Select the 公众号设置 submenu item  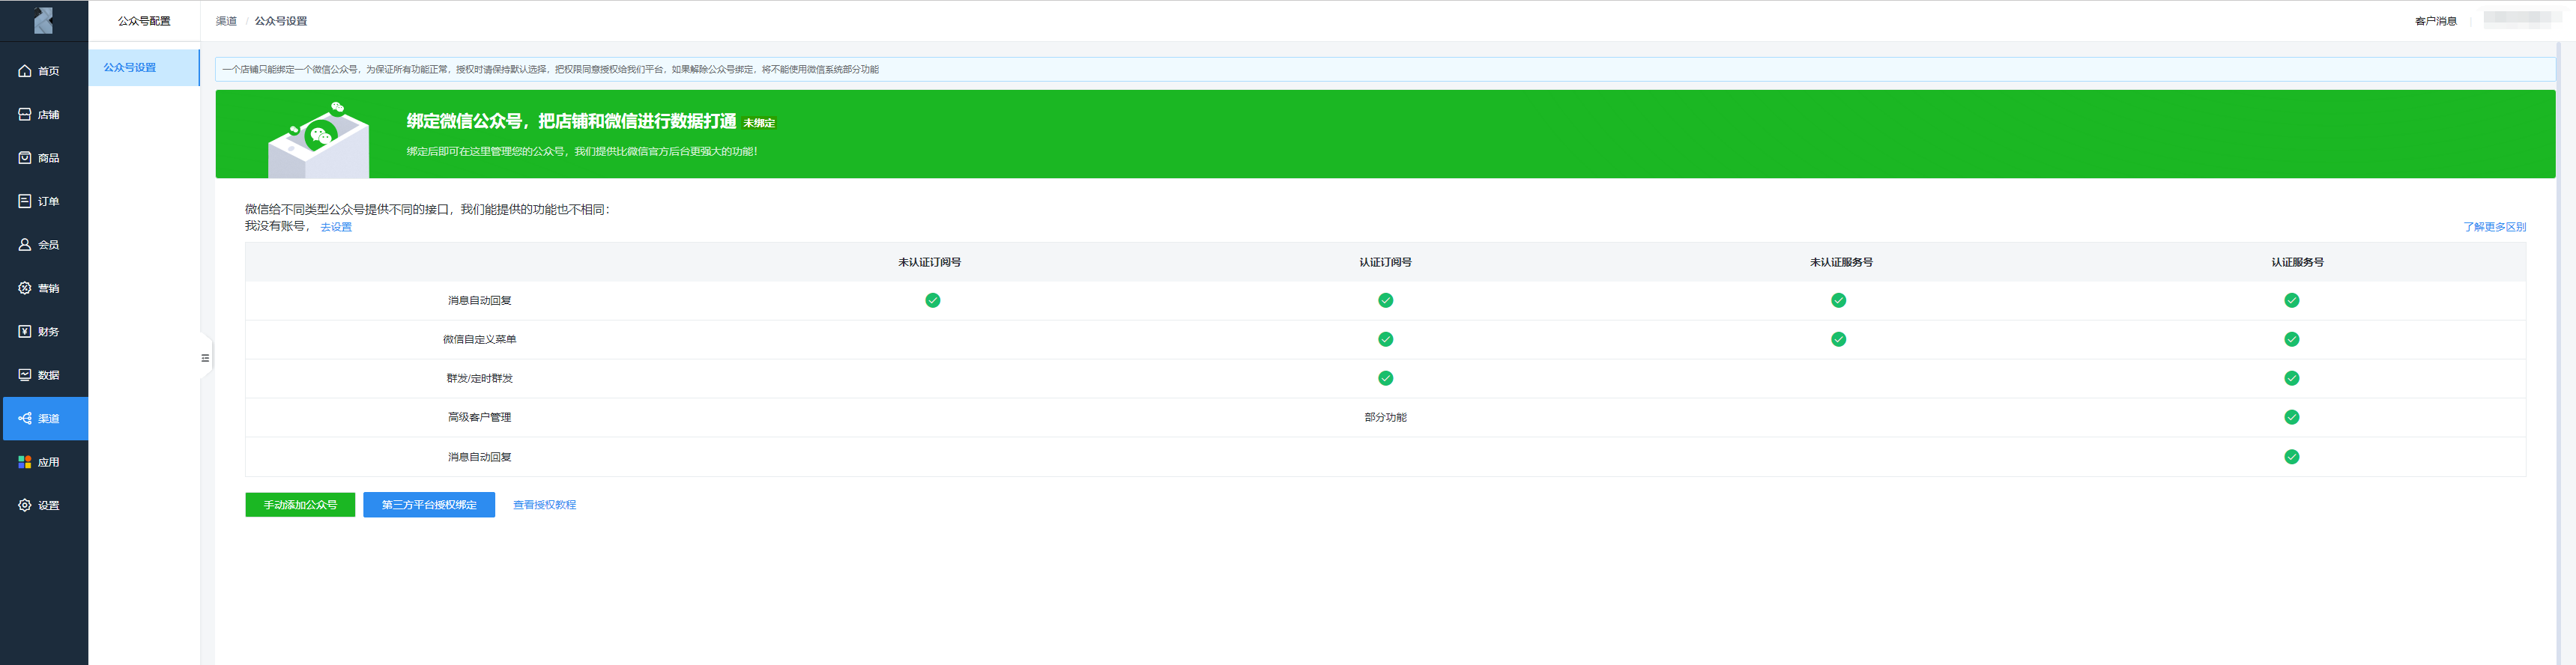click(130, 68)
